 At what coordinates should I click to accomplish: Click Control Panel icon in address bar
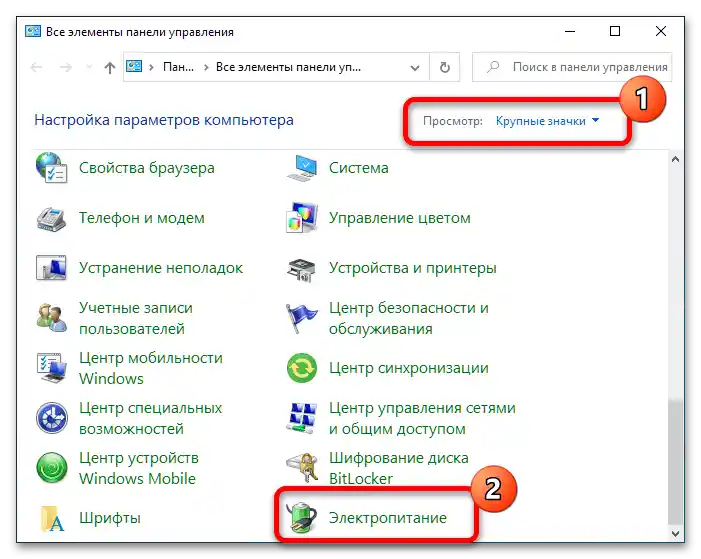click(x=134, y=67)
